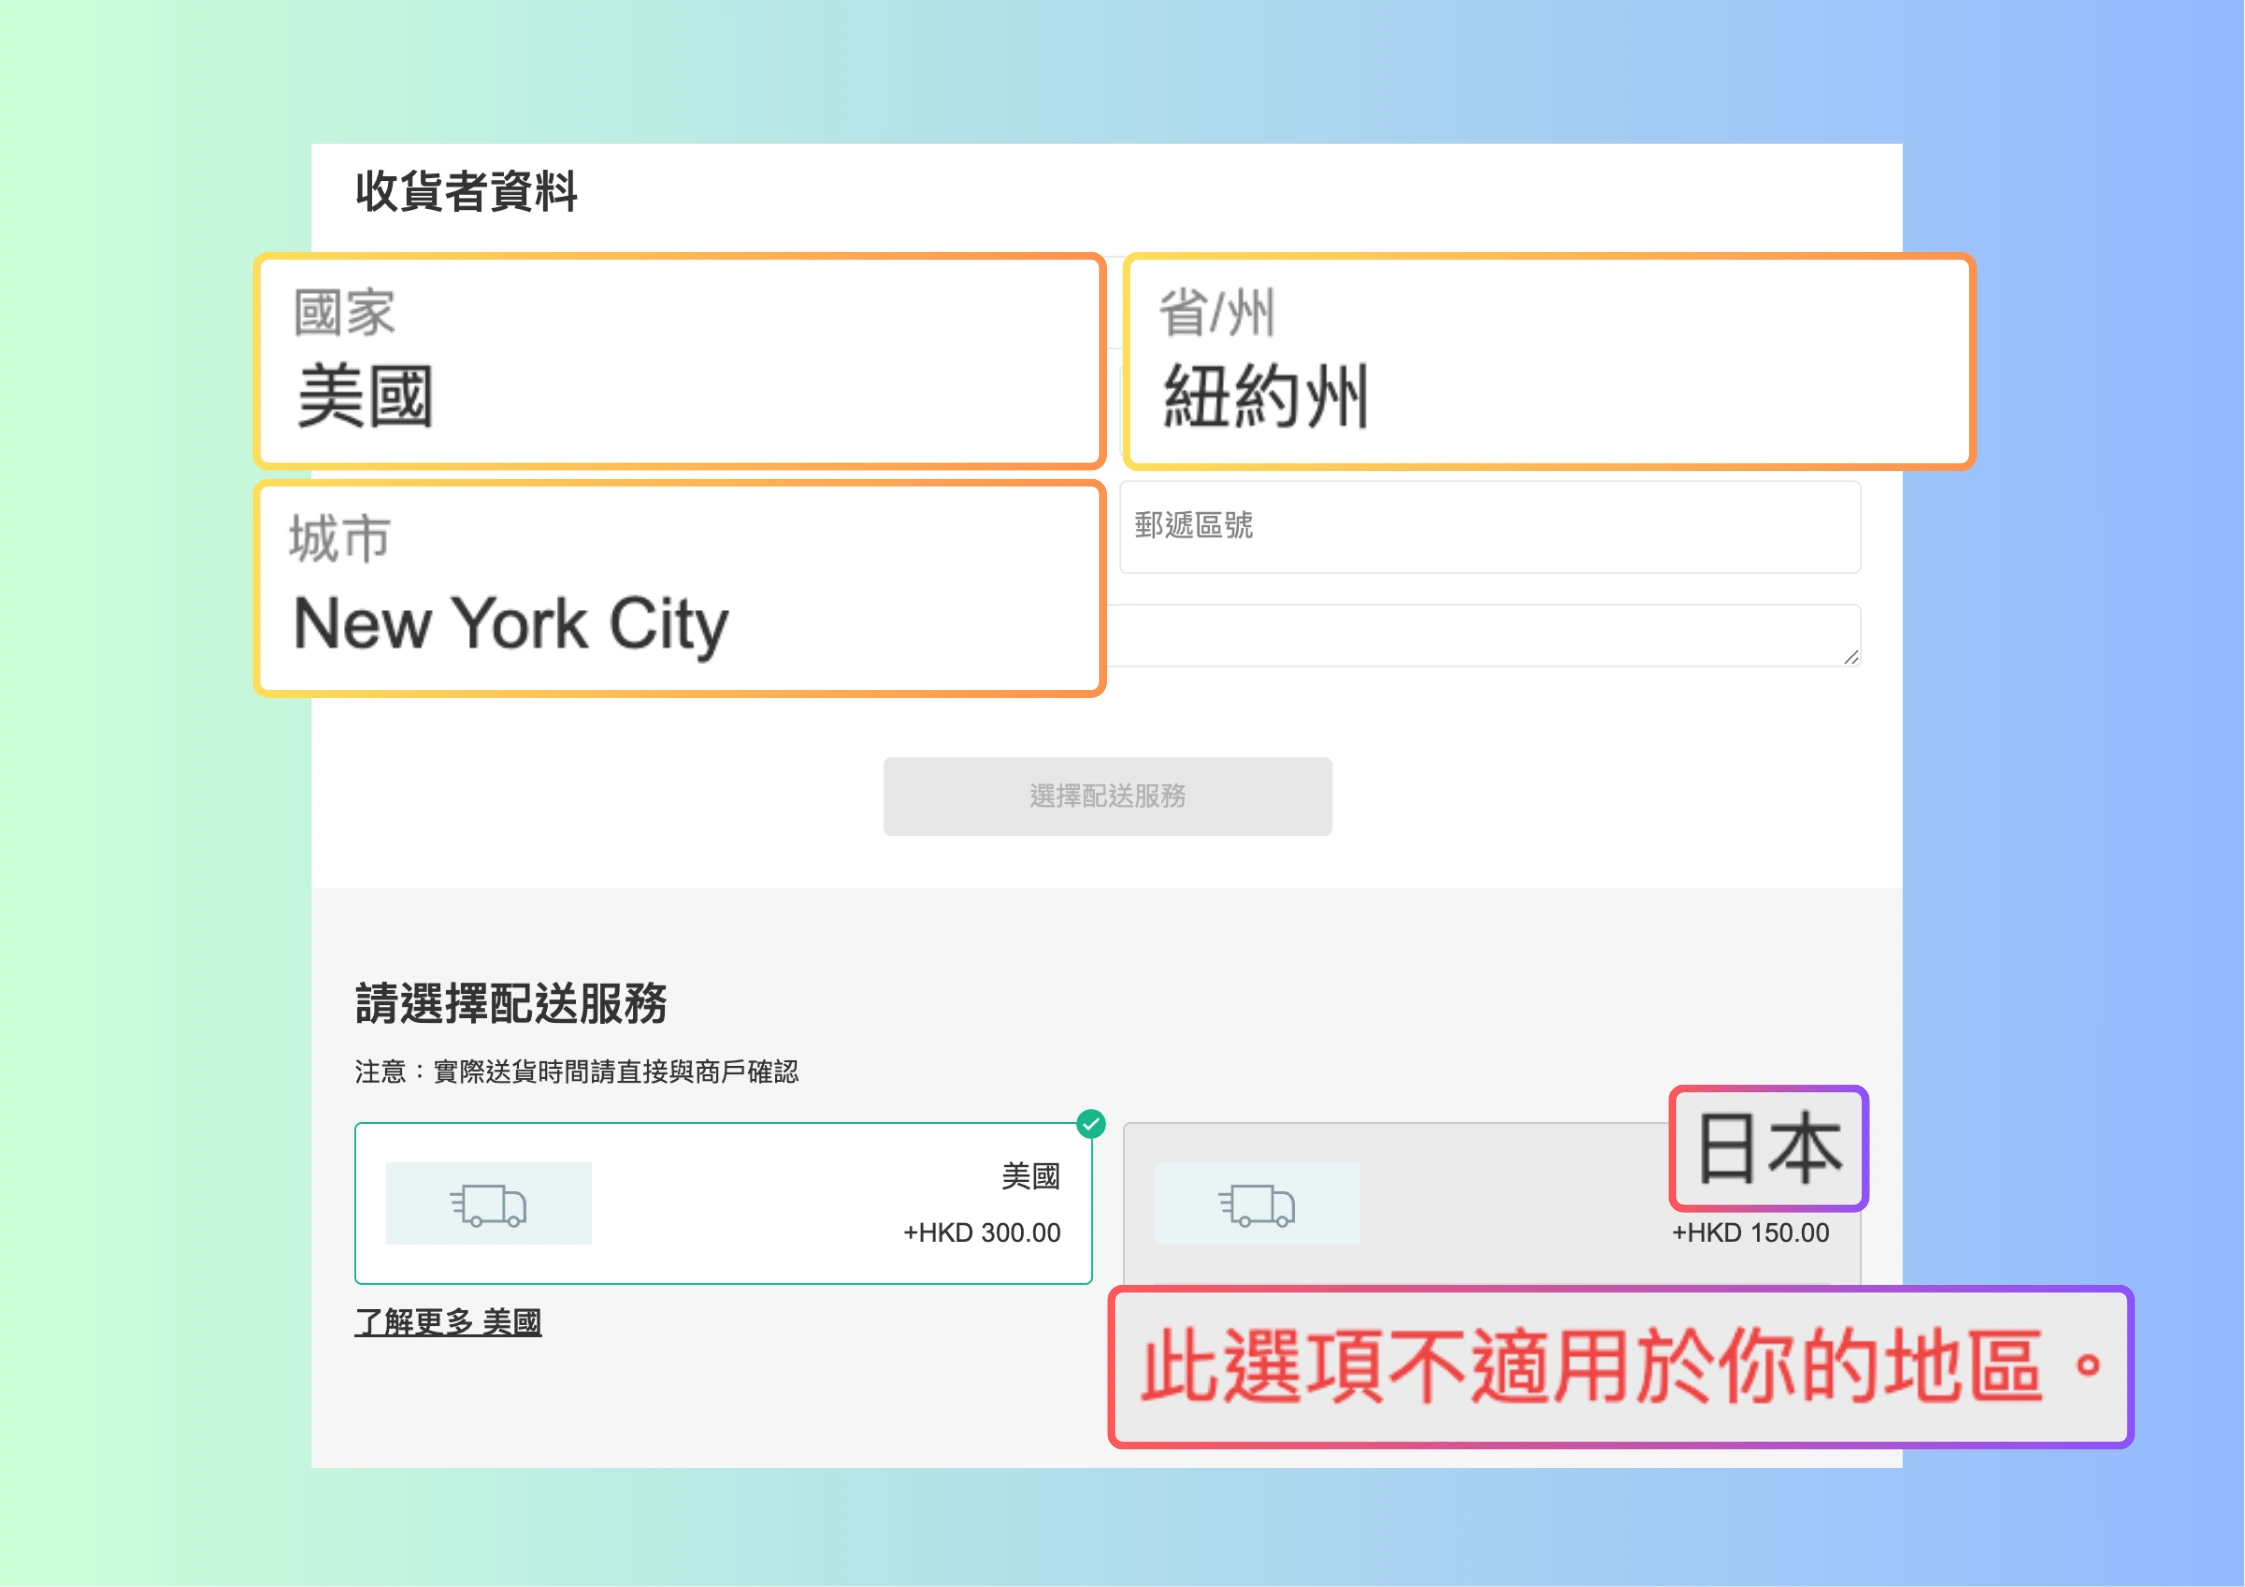Click the 注意 delivery time note text
2245x1587 pixels.
click(577, 1072)
